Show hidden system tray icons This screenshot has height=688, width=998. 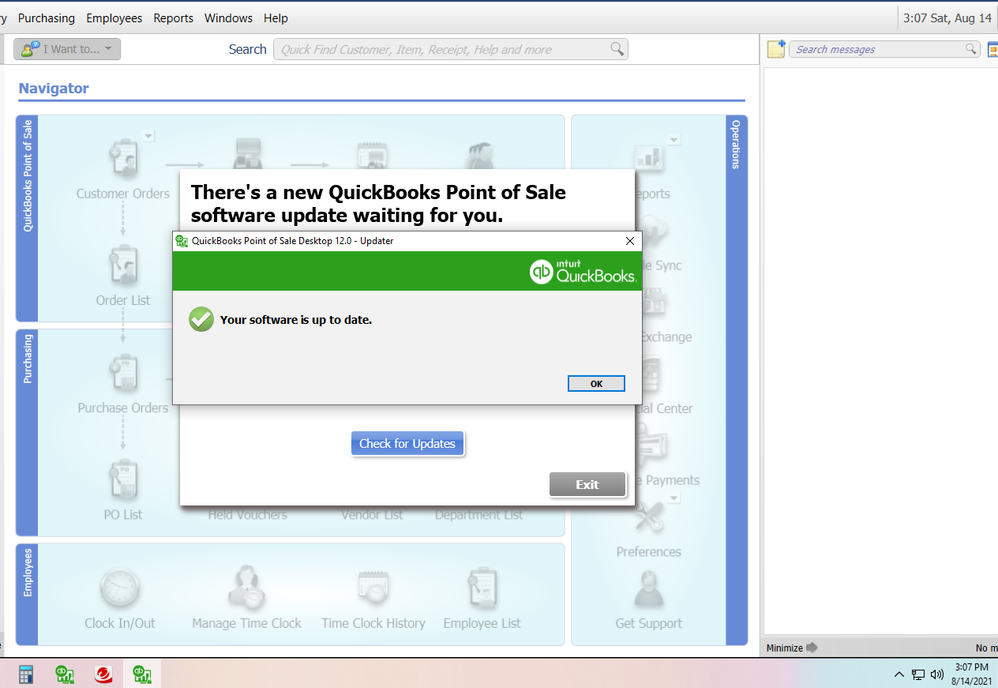coord(899,674)
